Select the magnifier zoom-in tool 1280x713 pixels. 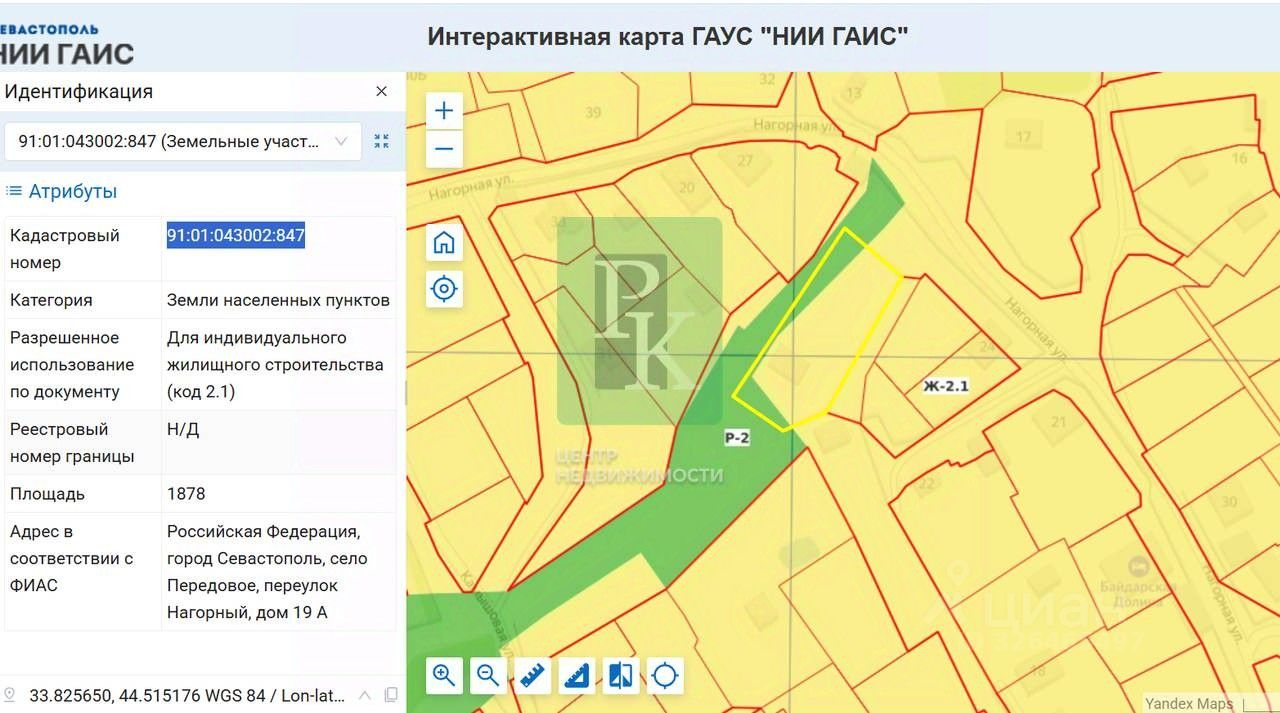click(x=444, y=675)
